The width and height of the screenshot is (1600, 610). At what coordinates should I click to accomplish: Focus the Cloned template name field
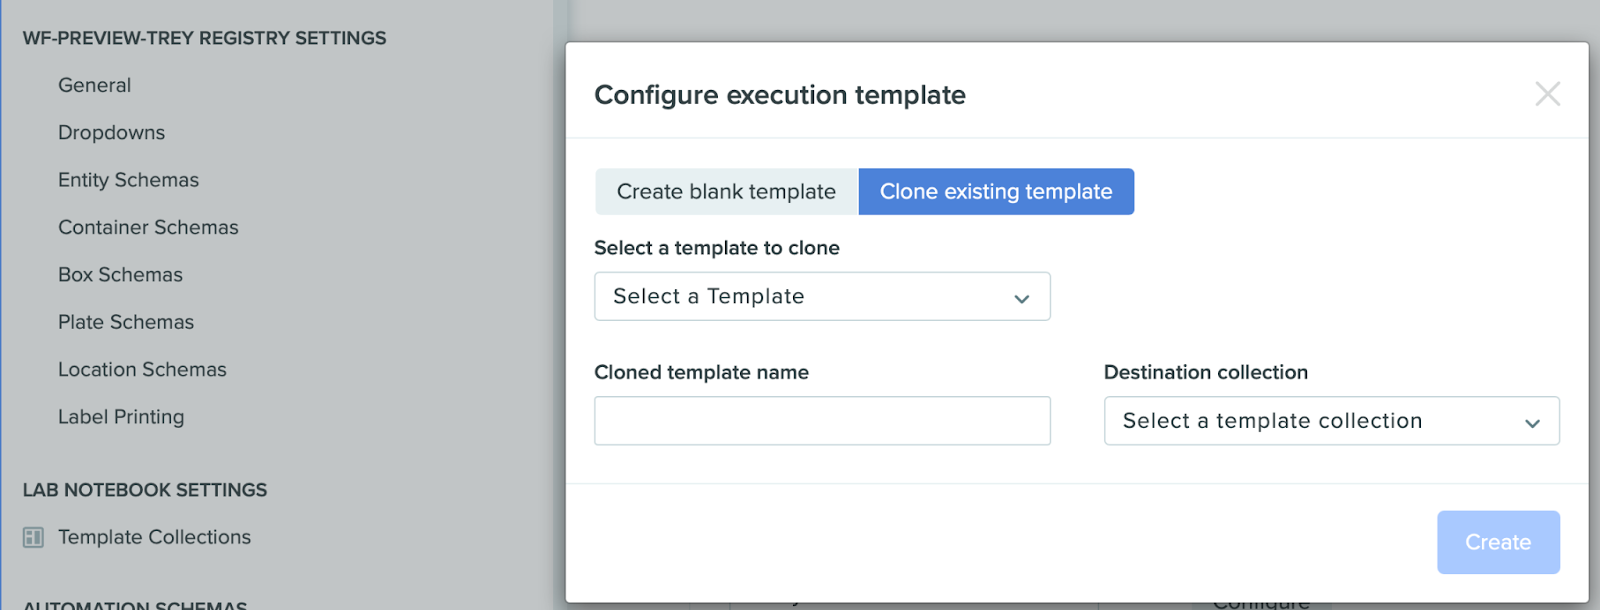click(x=822, y=421)
